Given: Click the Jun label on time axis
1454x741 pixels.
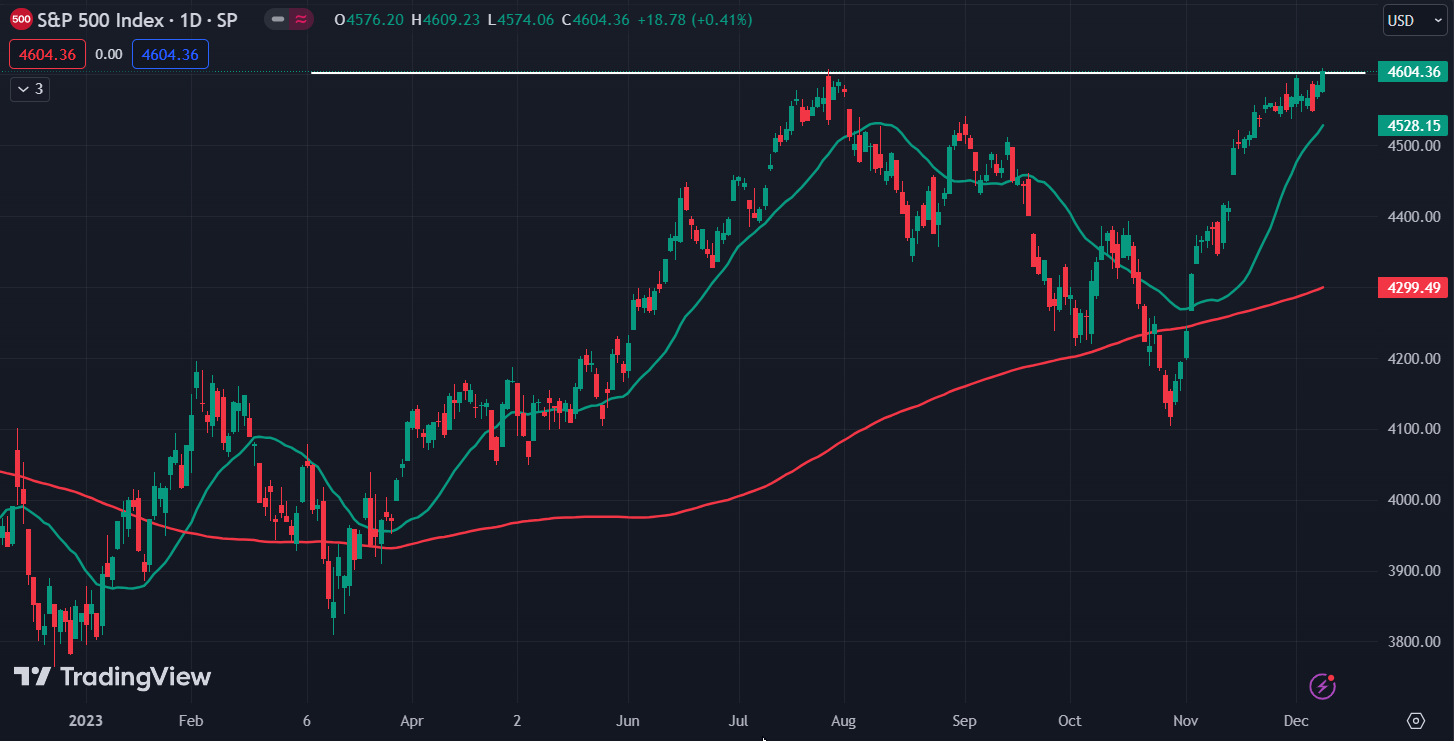Looking at the screenshot, I should click(628, 720).
